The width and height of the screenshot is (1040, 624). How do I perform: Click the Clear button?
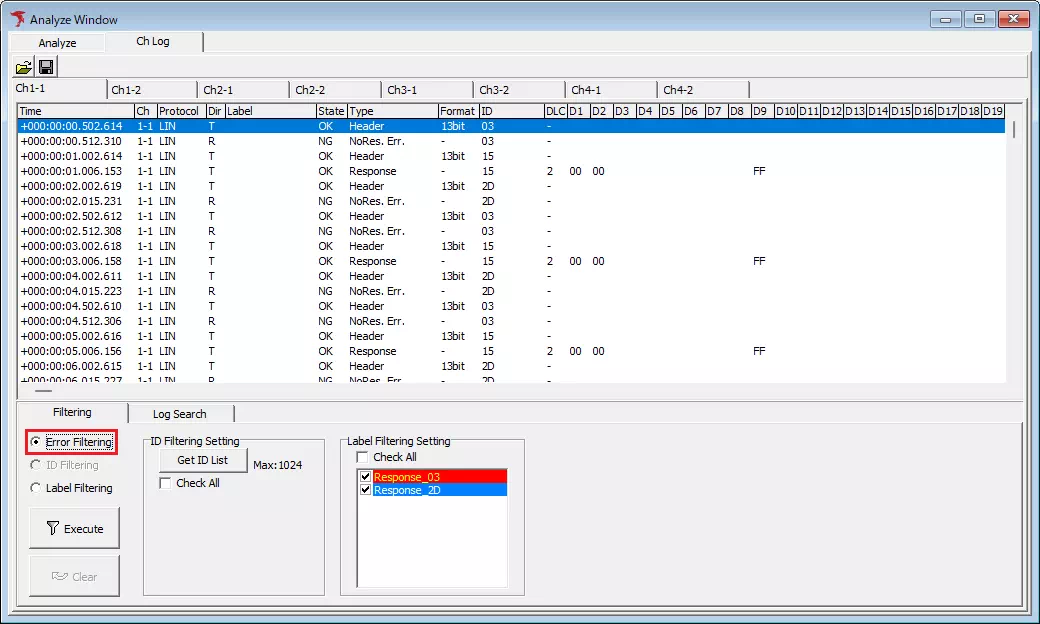pos(74,574)
